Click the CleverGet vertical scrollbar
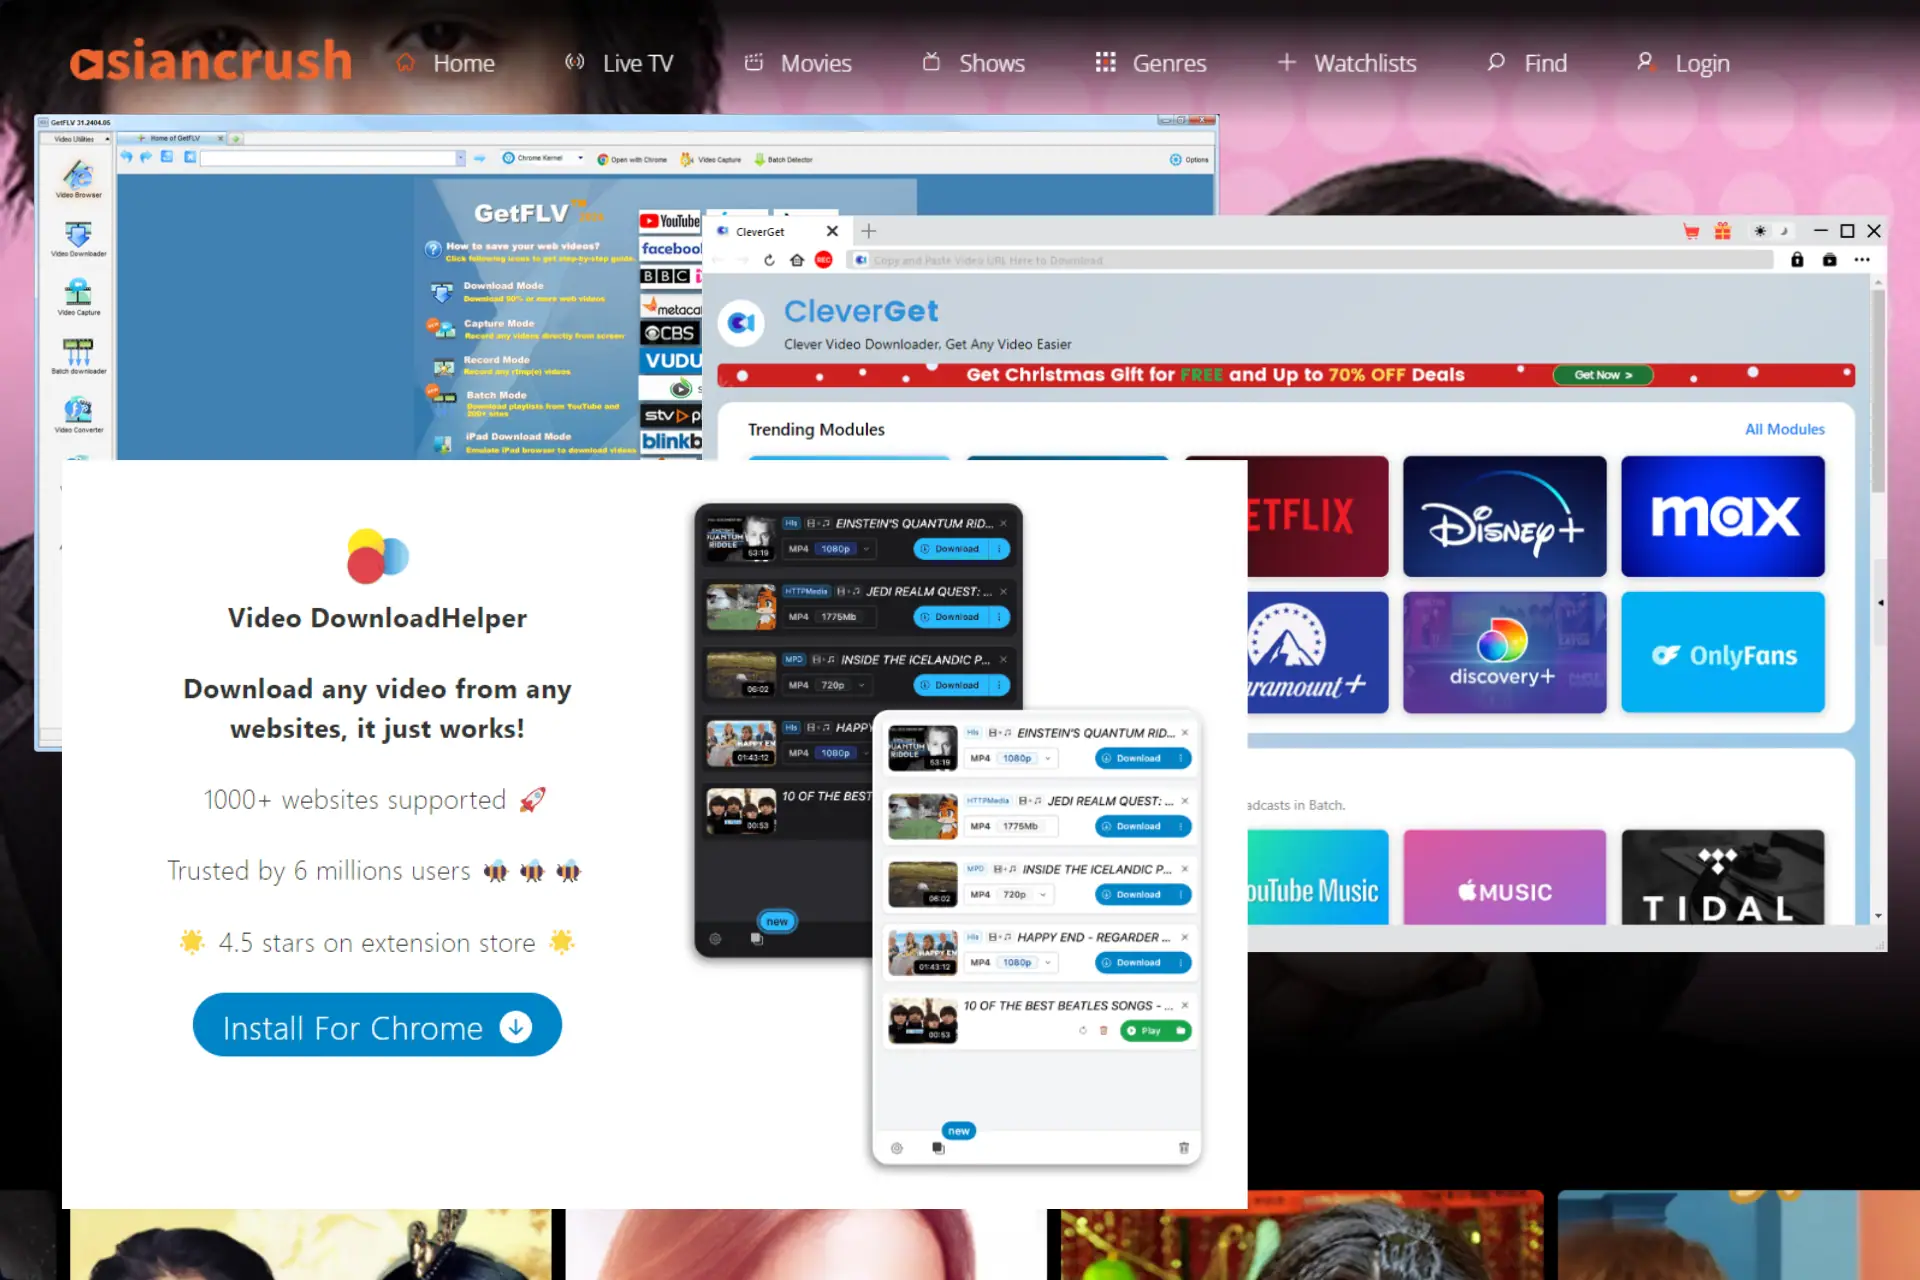 pos(1878,390)
